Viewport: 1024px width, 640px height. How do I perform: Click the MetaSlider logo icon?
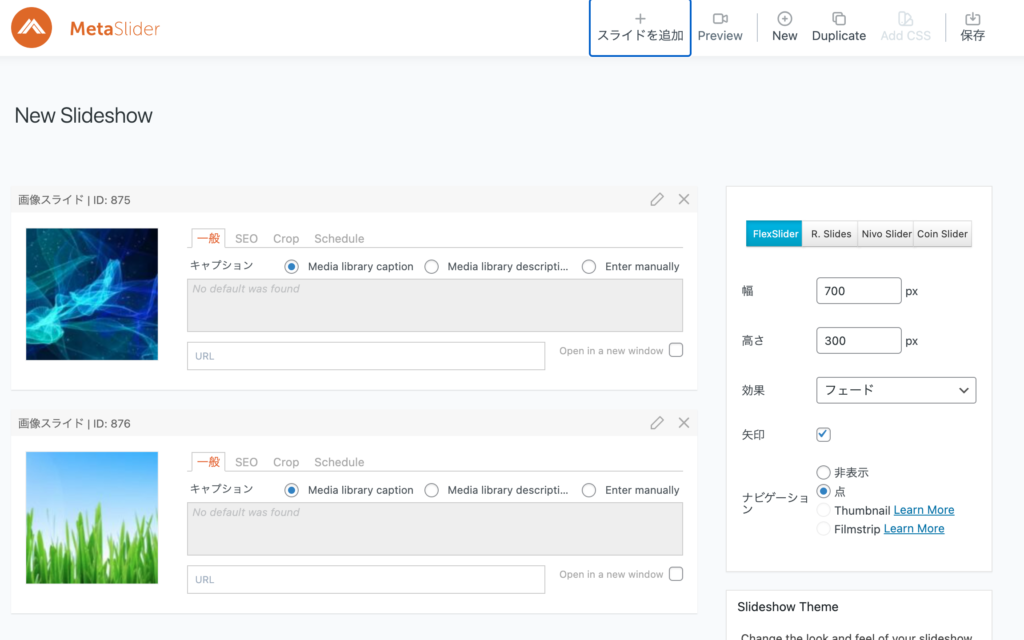click(x=31, y=28)
